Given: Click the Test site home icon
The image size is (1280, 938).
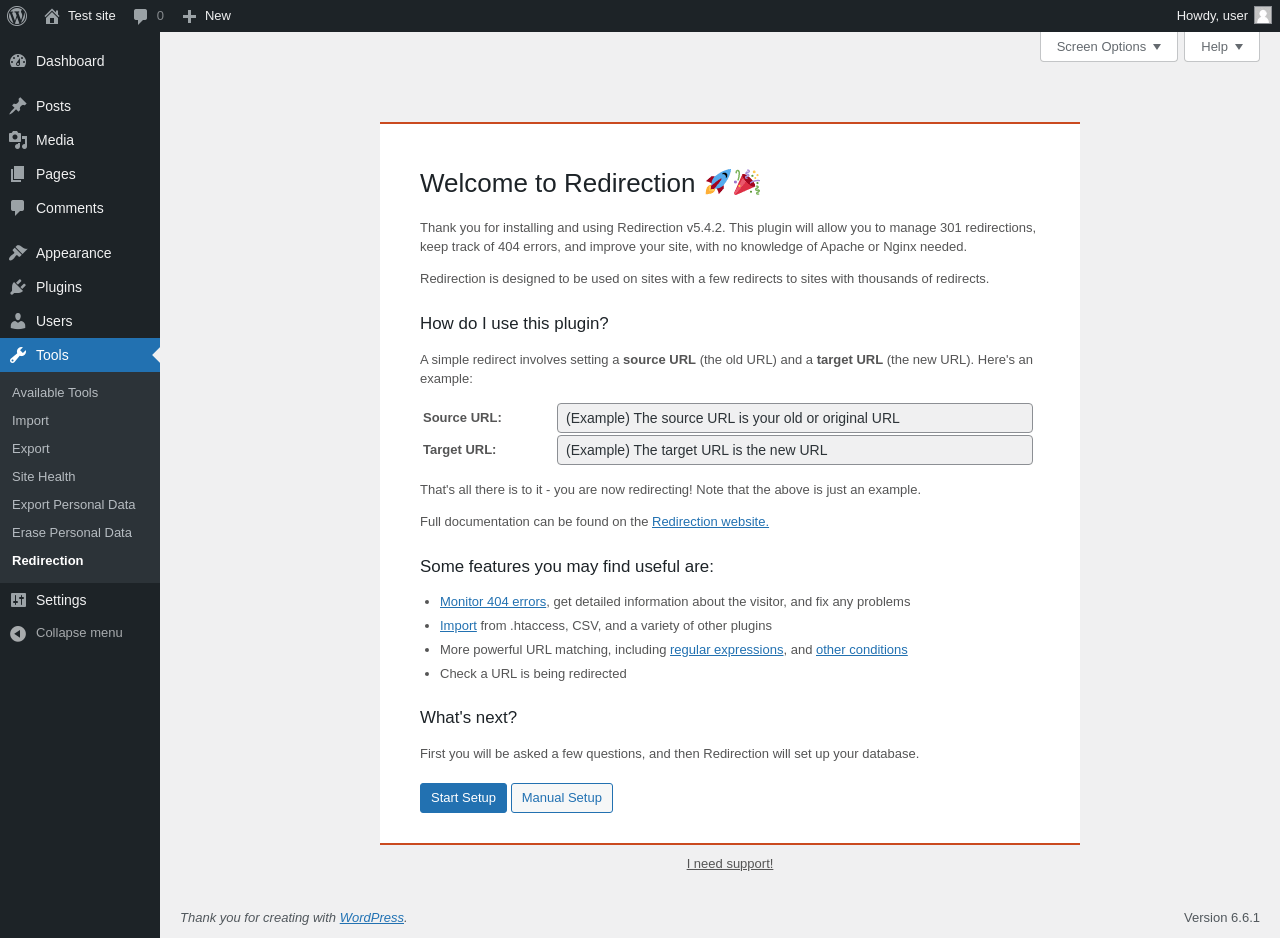Looking at the screenshot, I should click(x=52, y=16).
